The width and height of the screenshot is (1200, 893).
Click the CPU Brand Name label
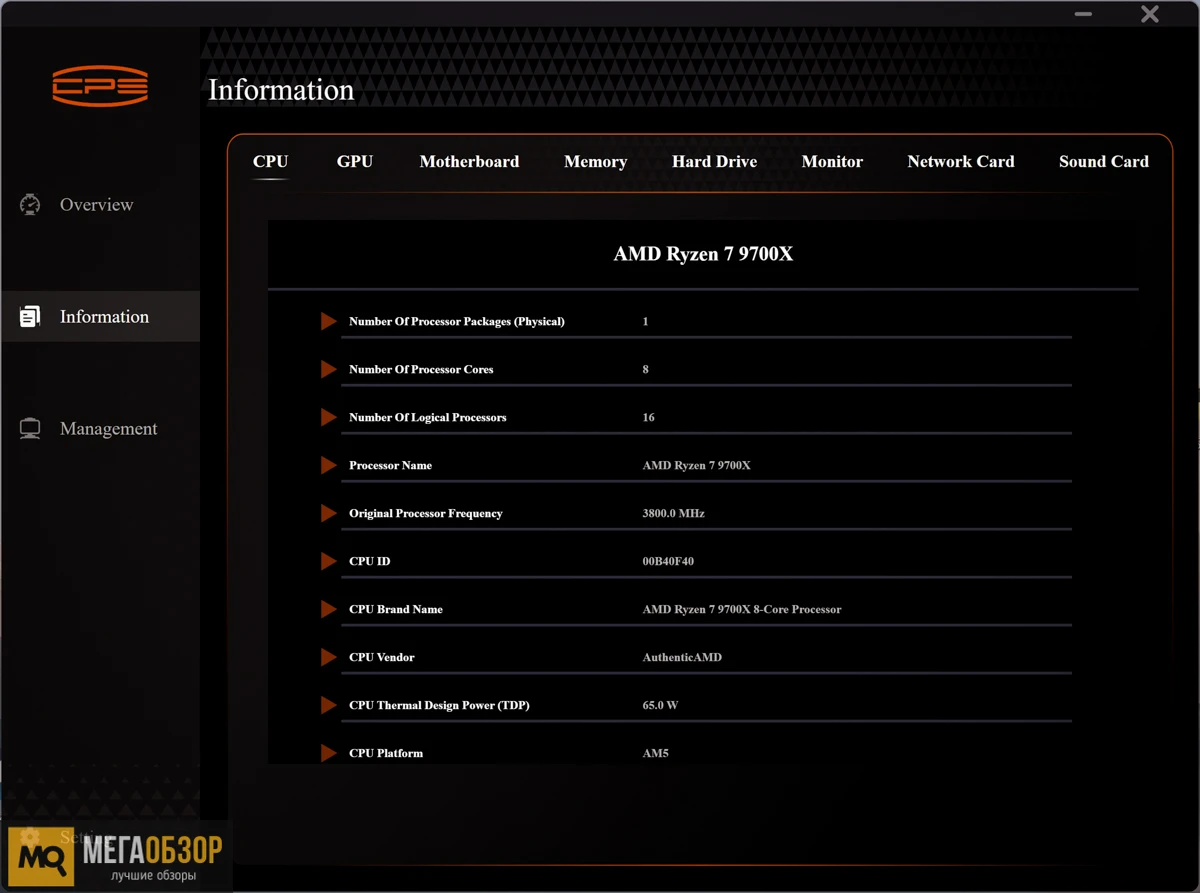pyautogui.click(x=396, y=610)
